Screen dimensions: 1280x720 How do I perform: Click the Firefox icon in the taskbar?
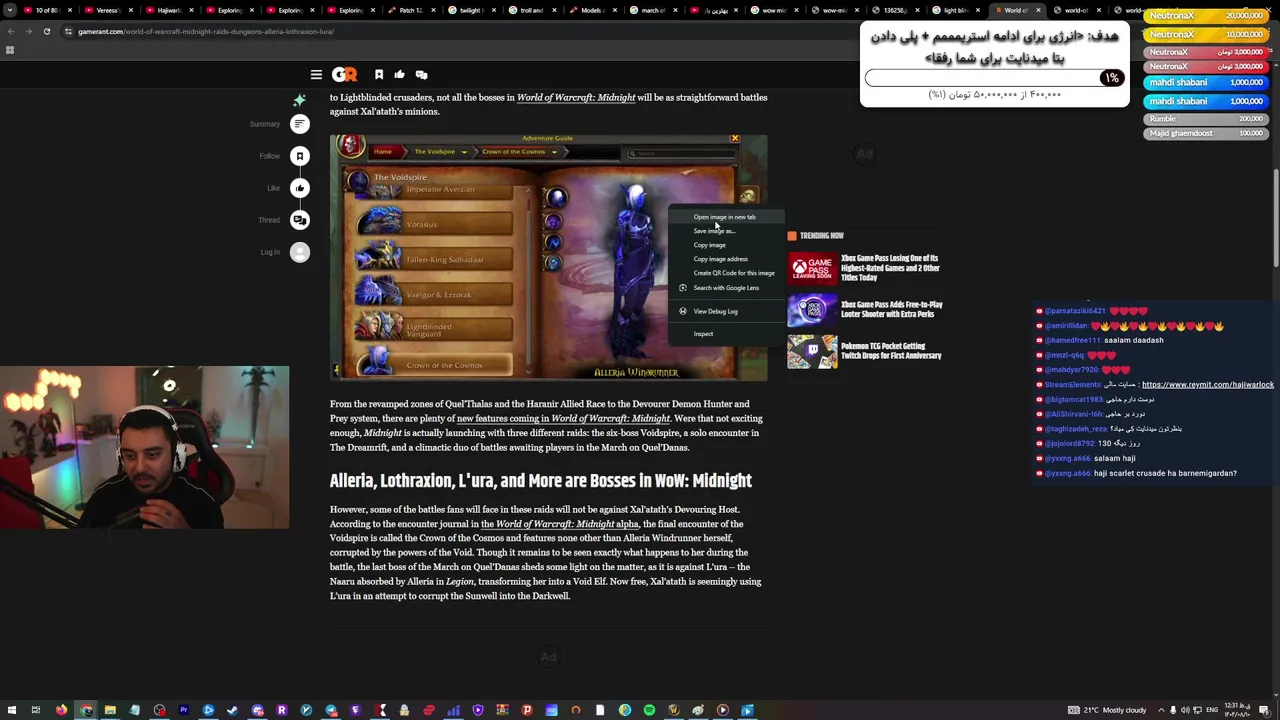point(61,710)
